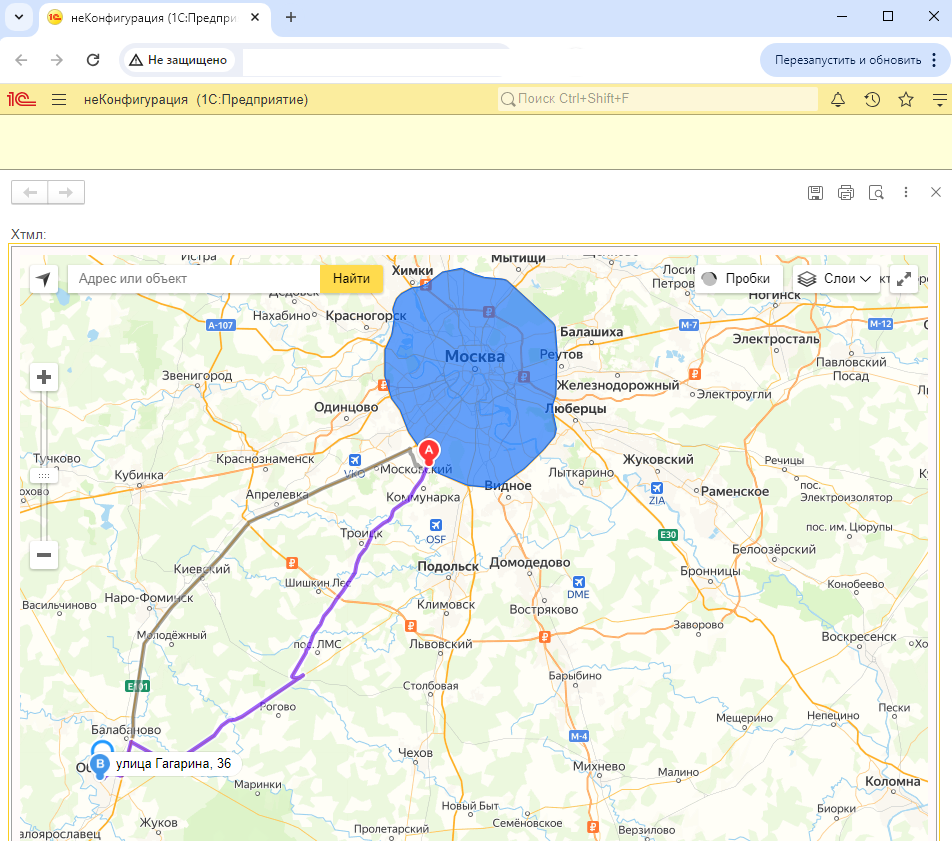Open the service settings menu icon
This screenshot has height=841, width=952.
pos(939,100)
